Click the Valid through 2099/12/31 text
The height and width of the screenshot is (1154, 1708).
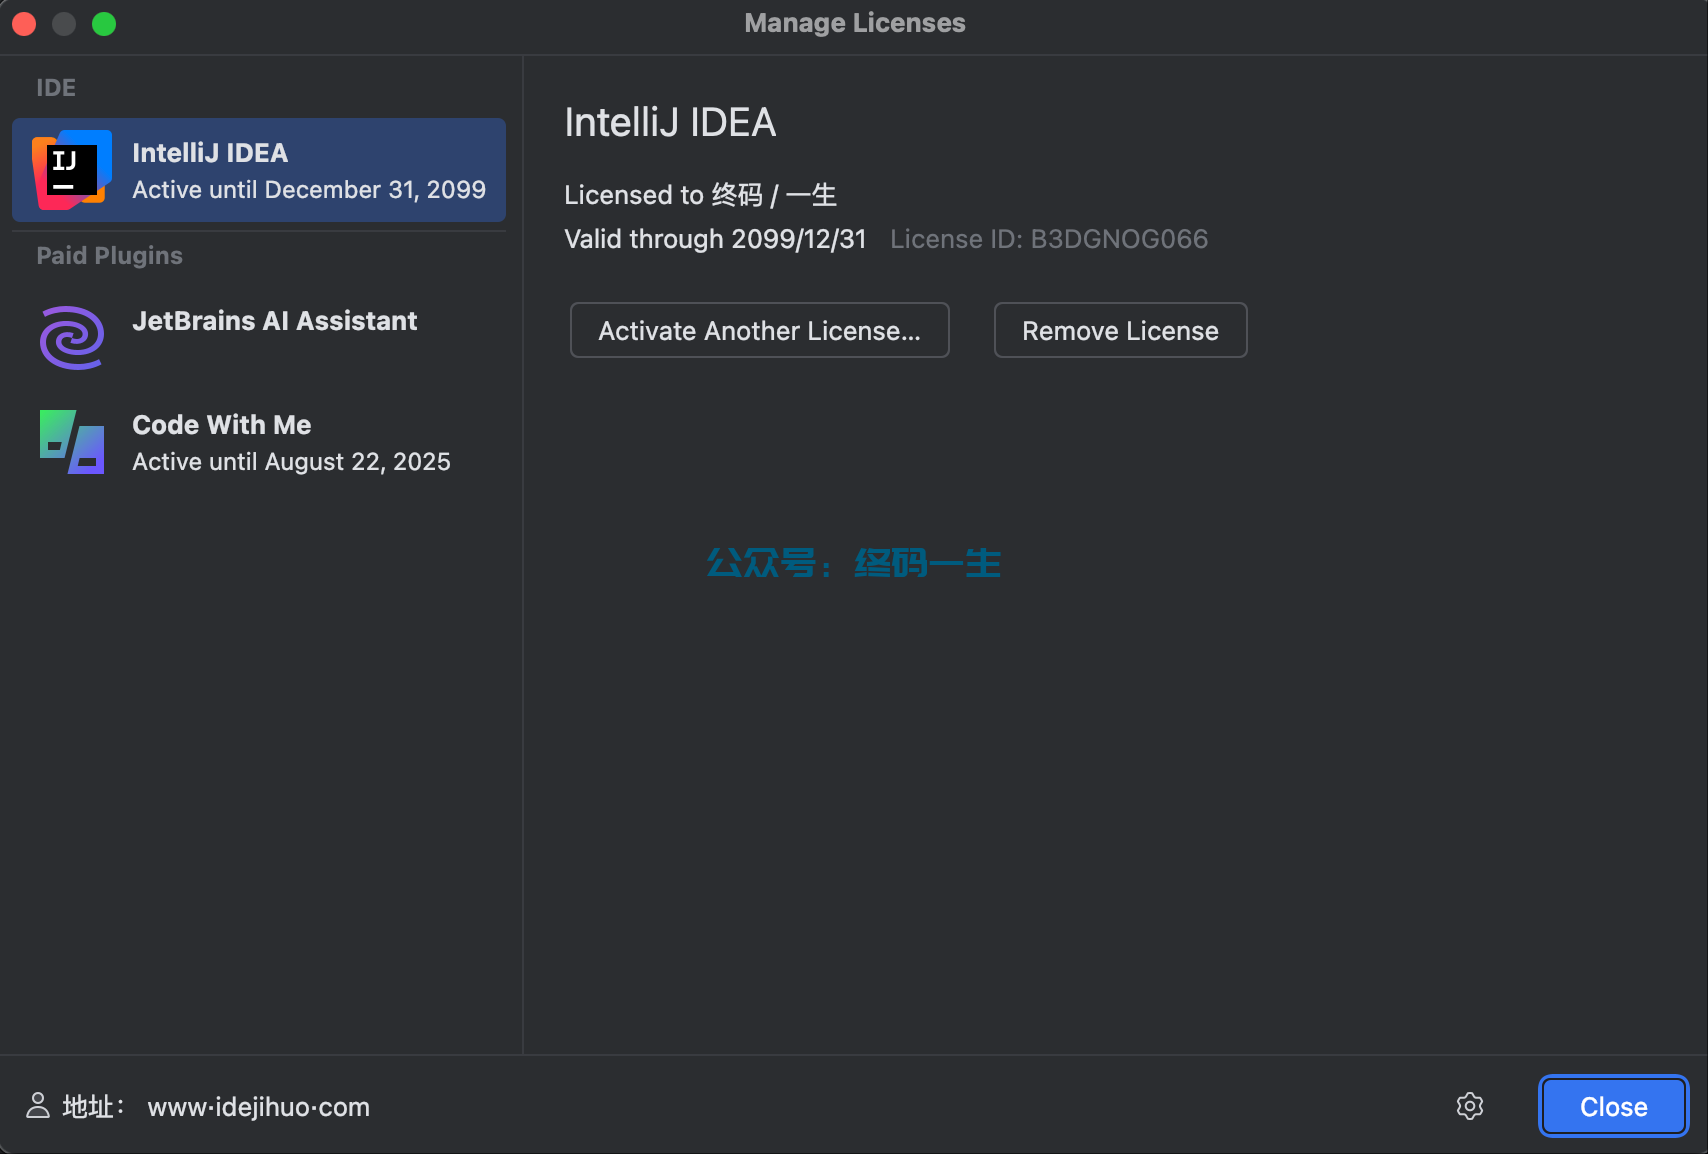tap(715, 239)
